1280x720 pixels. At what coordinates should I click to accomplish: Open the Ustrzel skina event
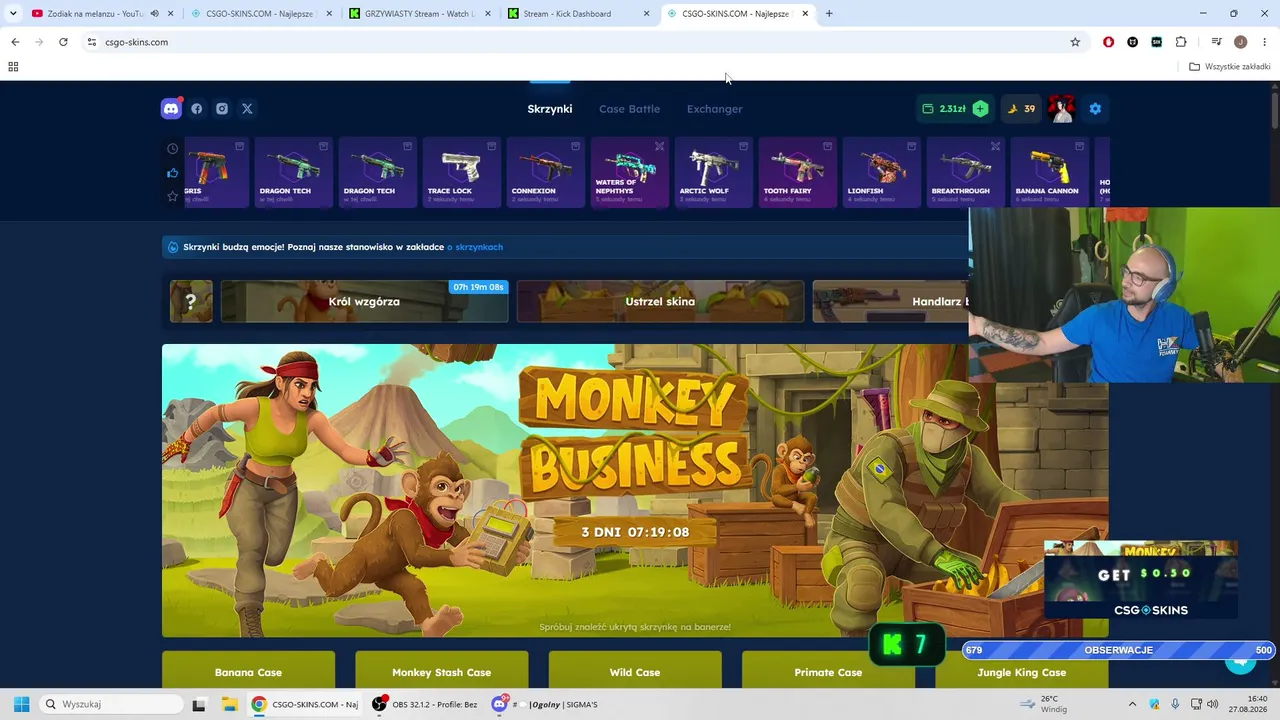660,301
